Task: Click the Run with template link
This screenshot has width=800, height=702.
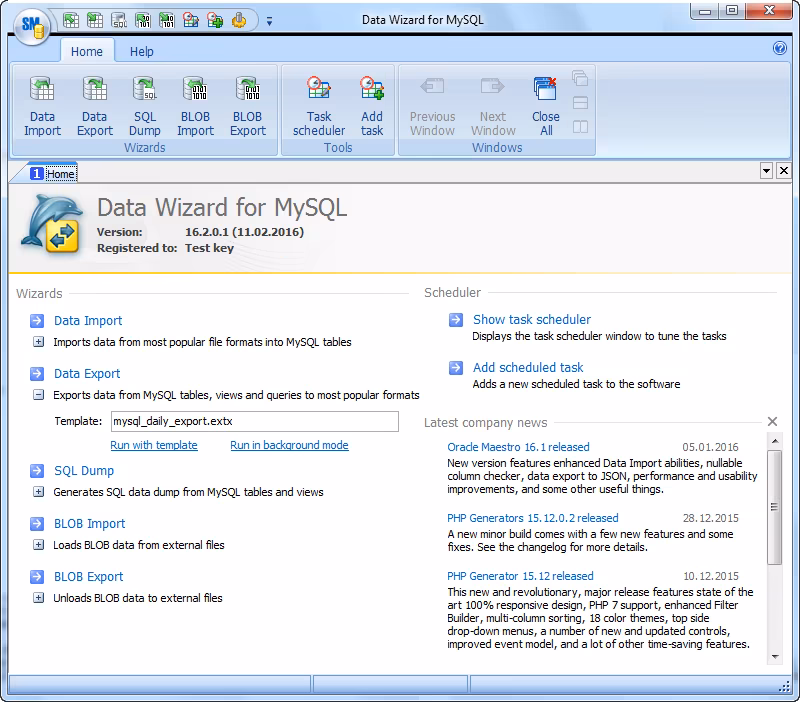Action: click(x=154, y=445)
